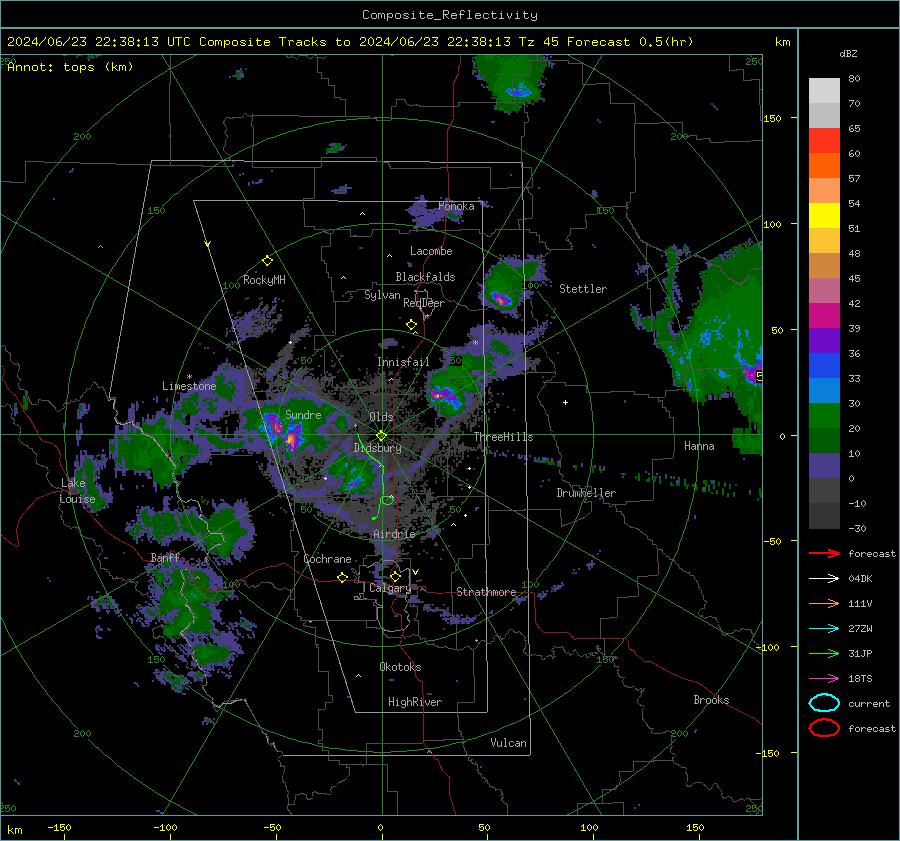Click the Calgary city label

390,588
